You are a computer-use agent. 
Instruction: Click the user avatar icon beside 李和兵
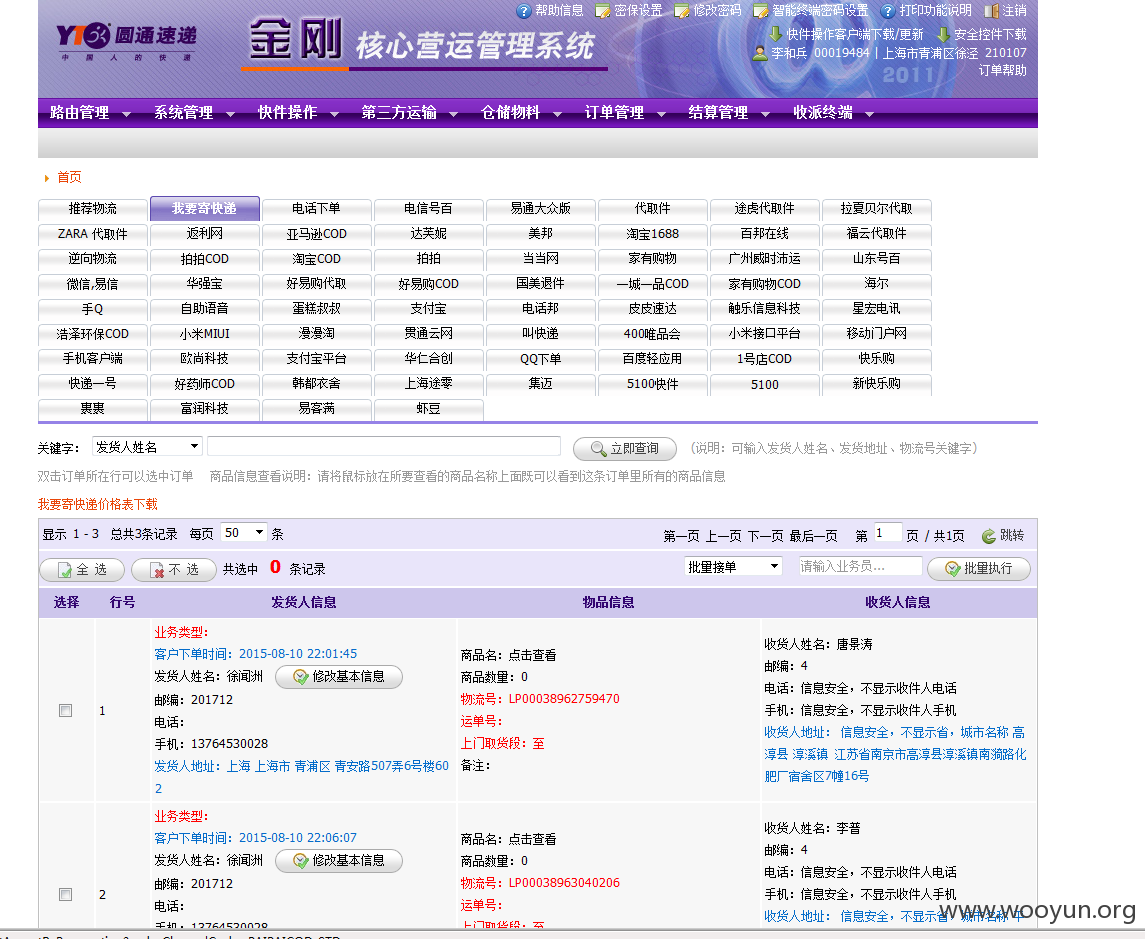[x=759, y=53]
